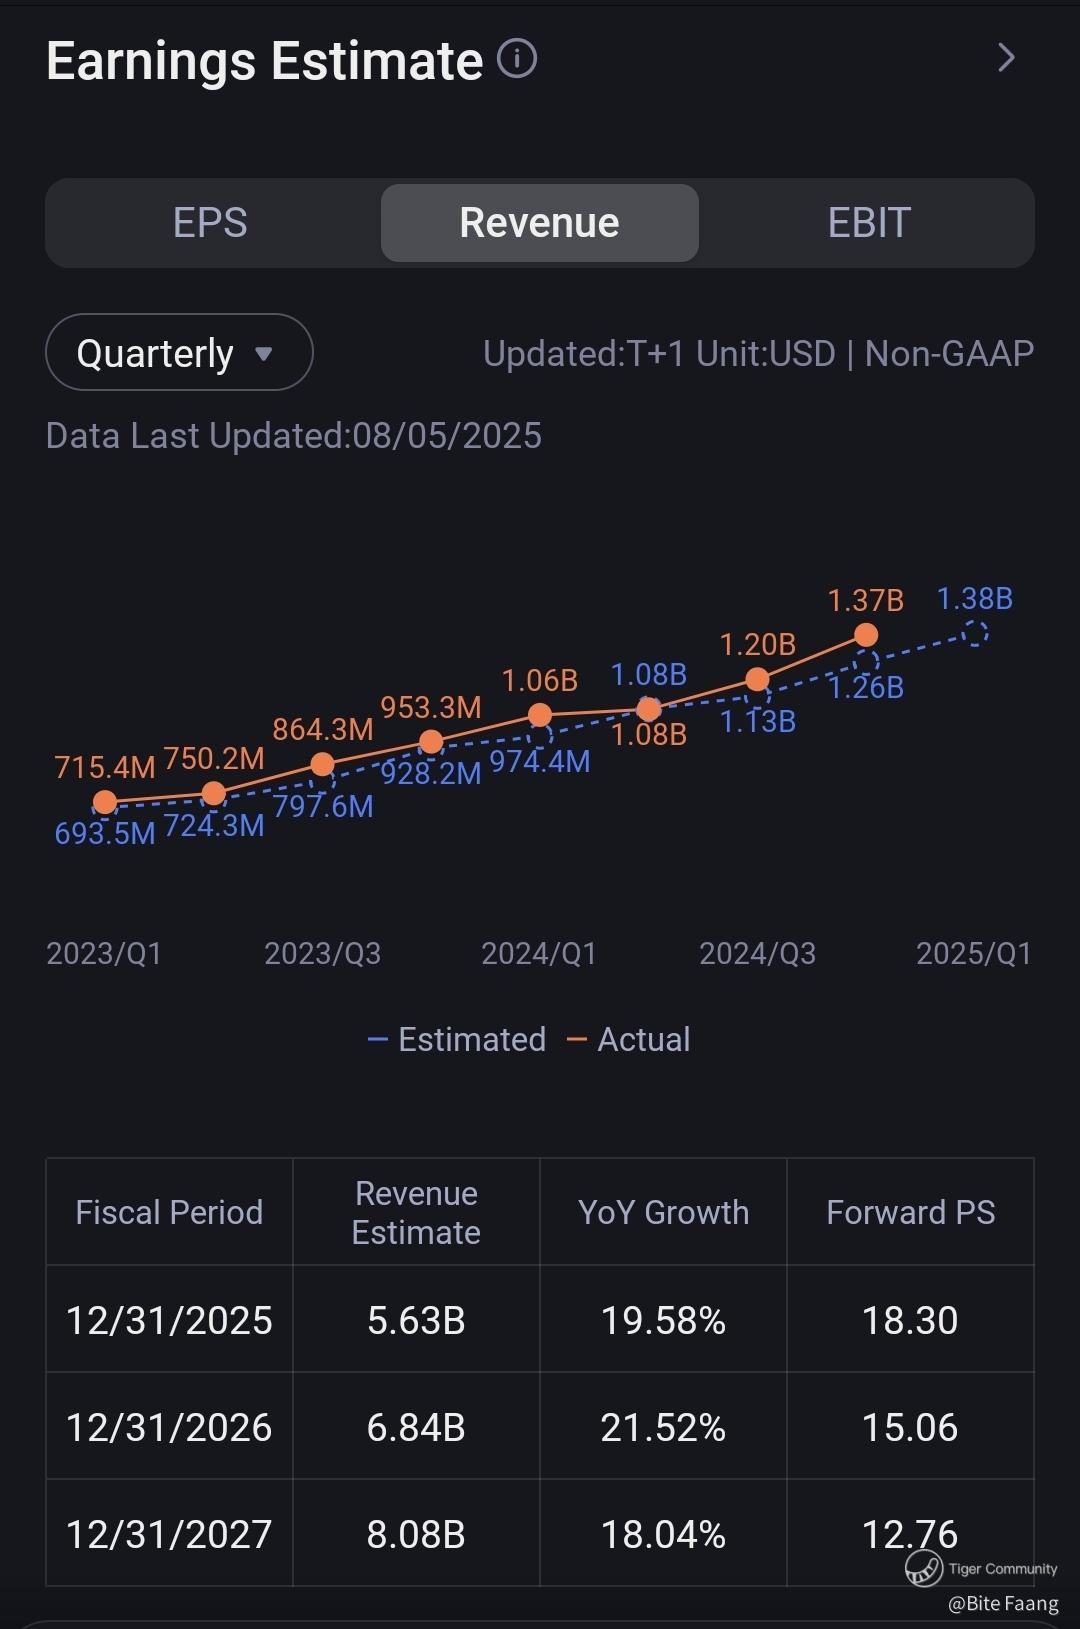Image resolution: width=1080 pixels, height=1629 pixels.
Task: Click the Forward PS column header
Action: pyautogui.click(x=910, y=1212)
